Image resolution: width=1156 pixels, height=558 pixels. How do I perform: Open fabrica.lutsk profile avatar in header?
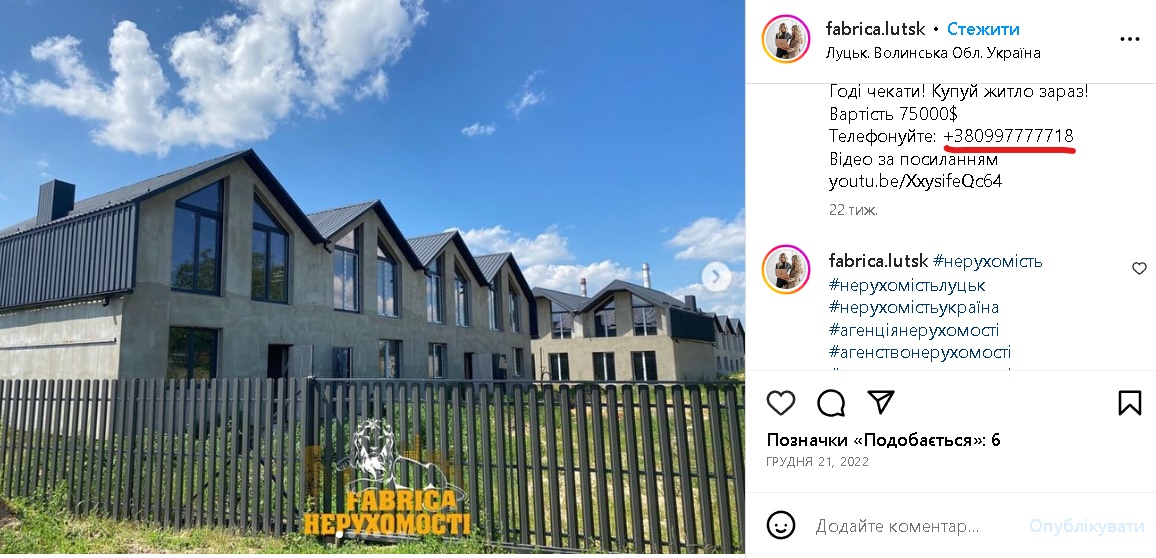(786, 39)
